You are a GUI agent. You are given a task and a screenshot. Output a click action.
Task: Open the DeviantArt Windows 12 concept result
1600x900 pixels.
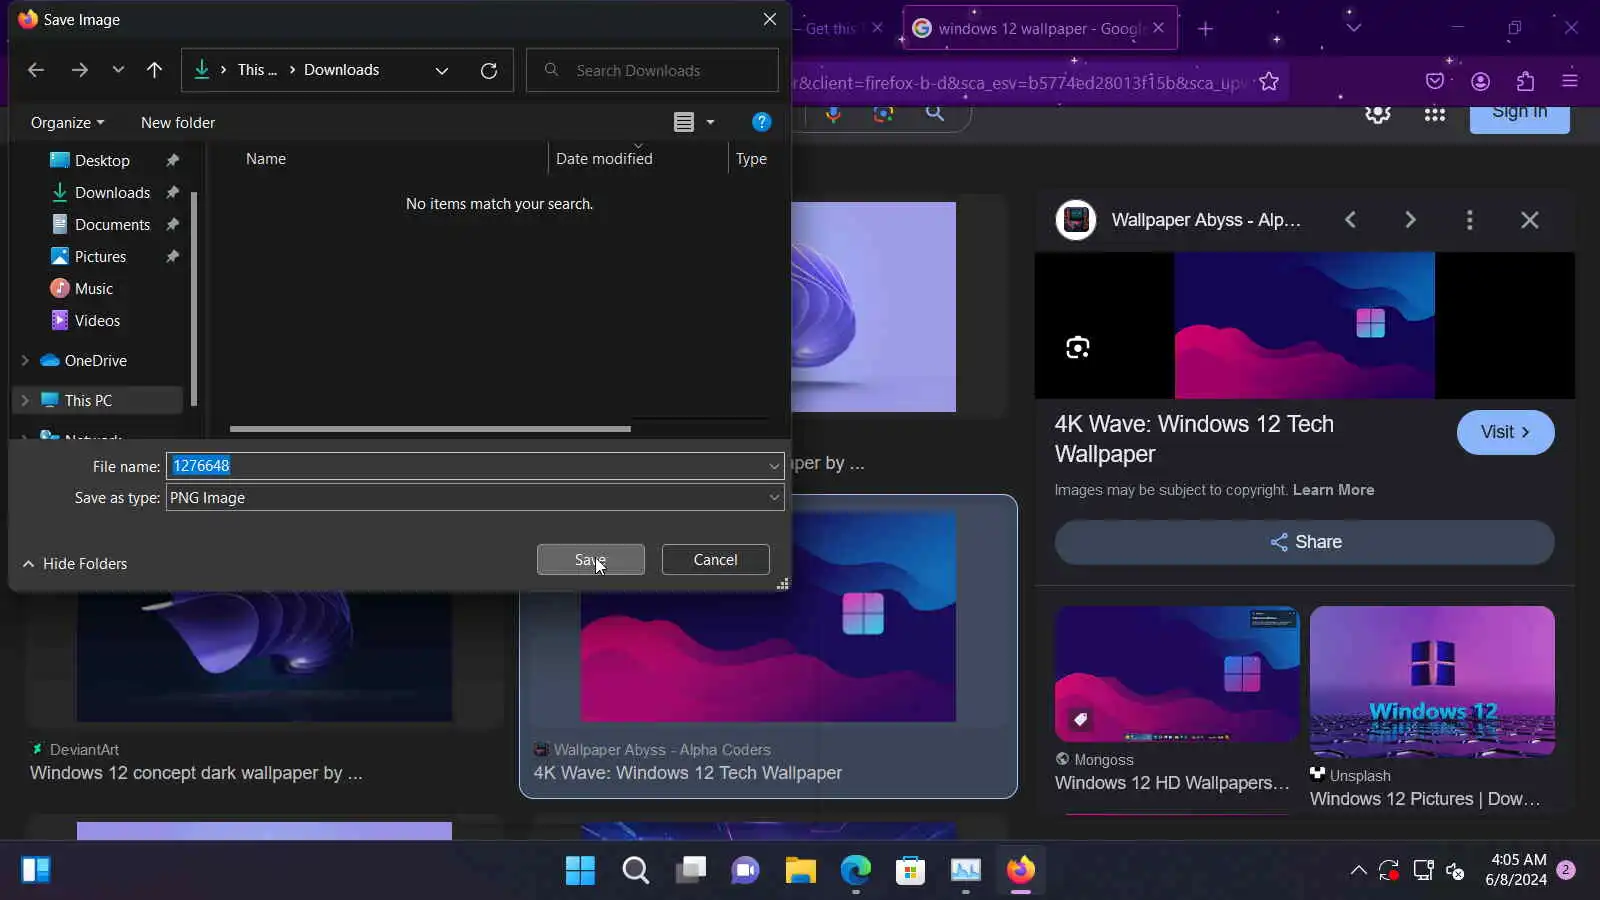pos(196,773)
